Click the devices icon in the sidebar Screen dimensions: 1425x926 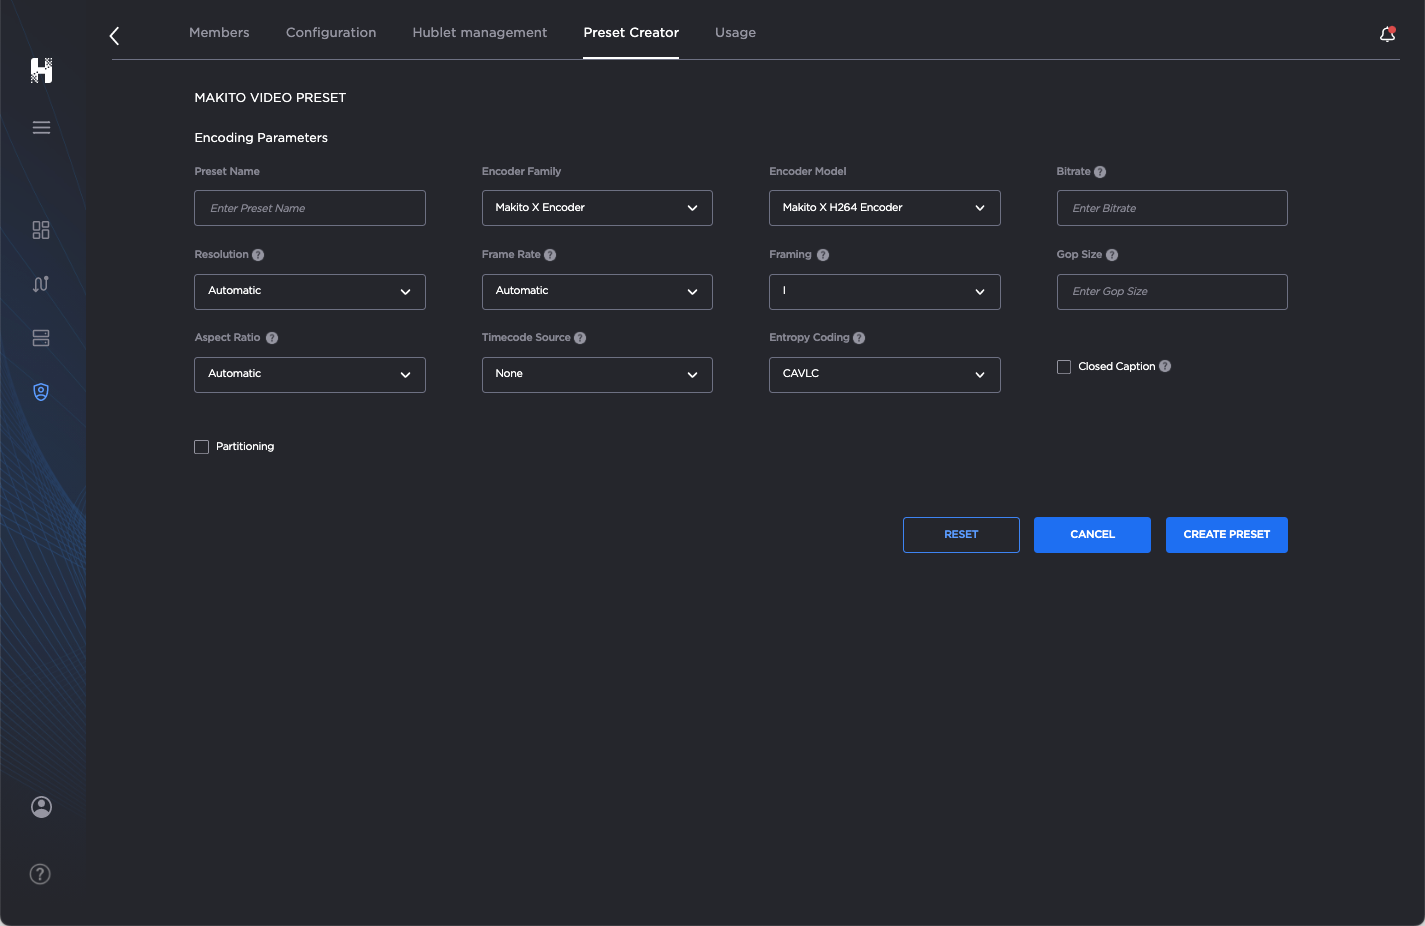coord(41,337)
